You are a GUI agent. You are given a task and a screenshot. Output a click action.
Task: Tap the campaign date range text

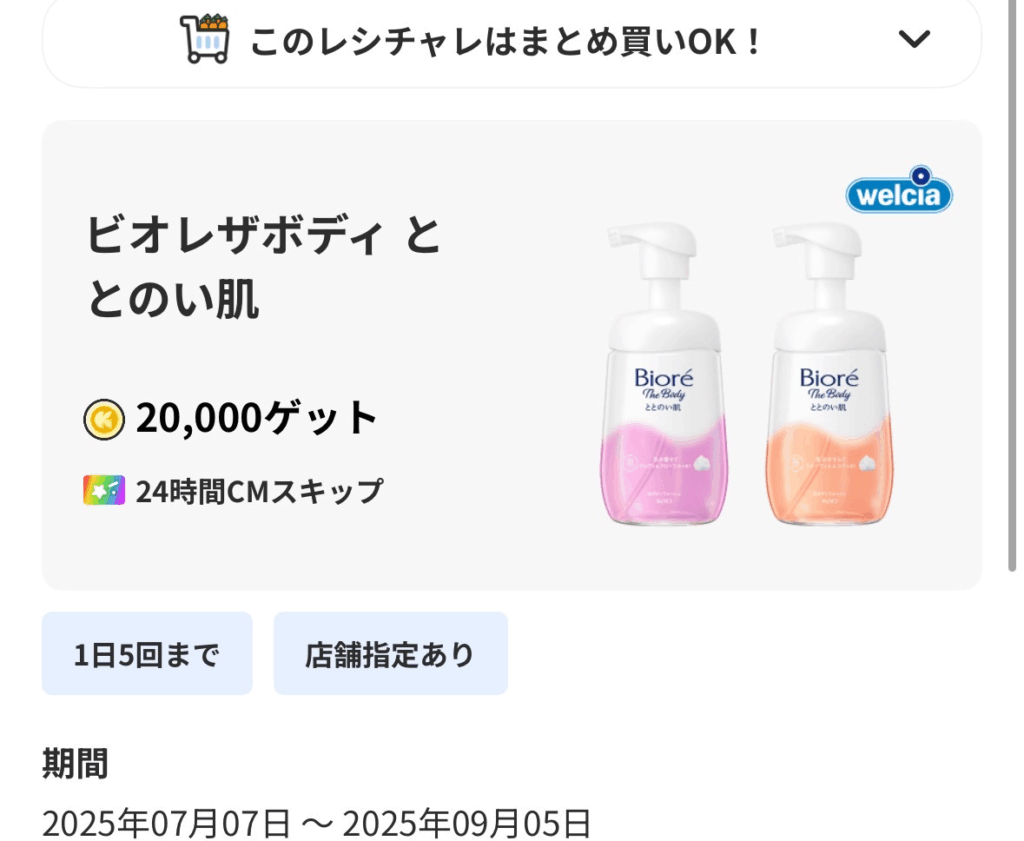317,823
